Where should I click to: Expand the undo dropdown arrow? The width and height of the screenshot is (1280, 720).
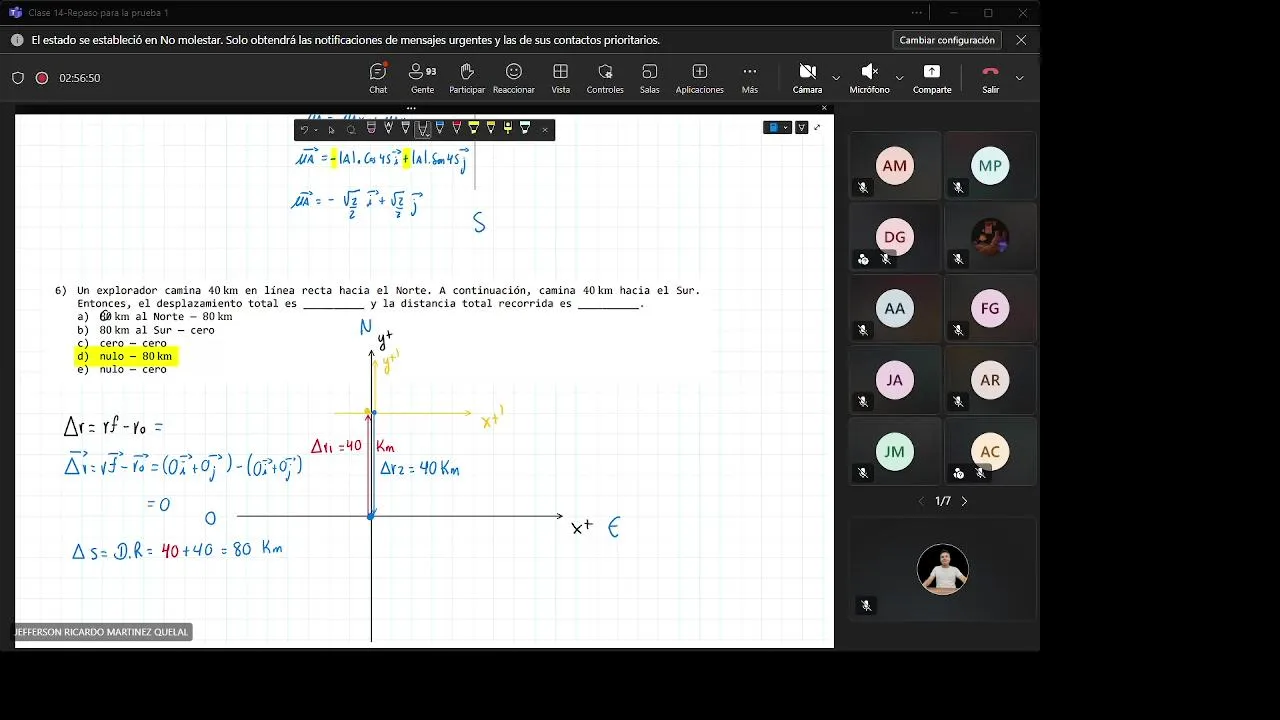316,129
